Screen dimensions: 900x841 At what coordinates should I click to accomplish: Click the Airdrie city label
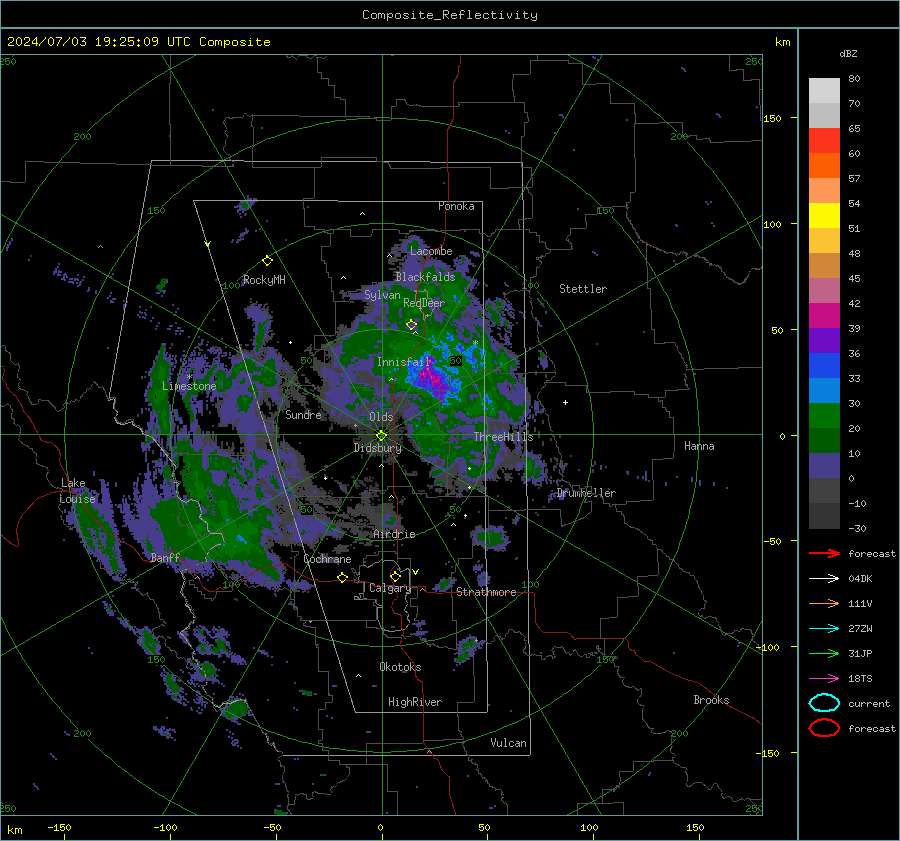394,534
